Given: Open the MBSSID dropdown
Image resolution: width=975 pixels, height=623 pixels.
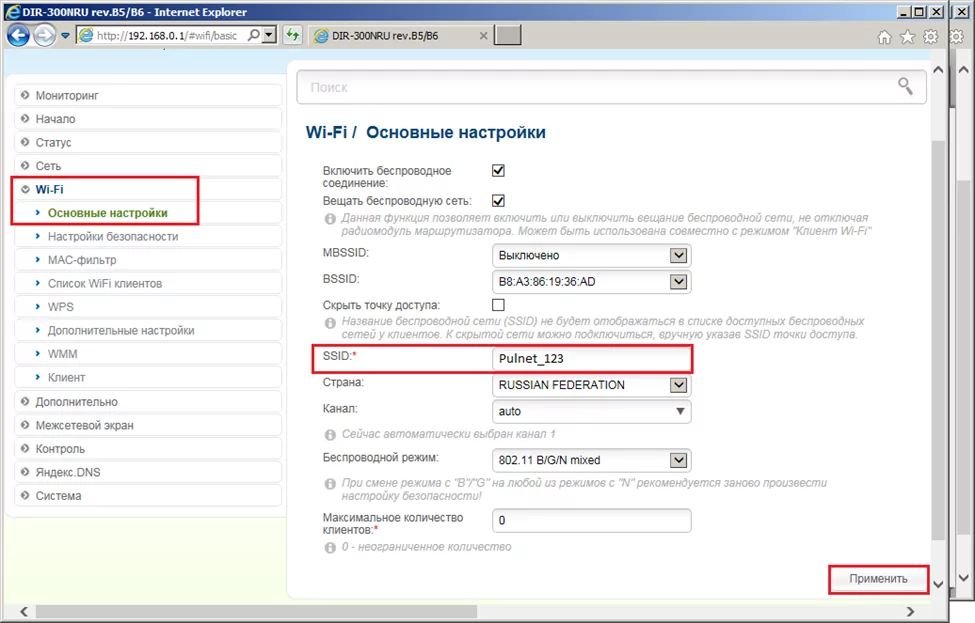Looking at the screenshot, I should click(x=591, y=256).
